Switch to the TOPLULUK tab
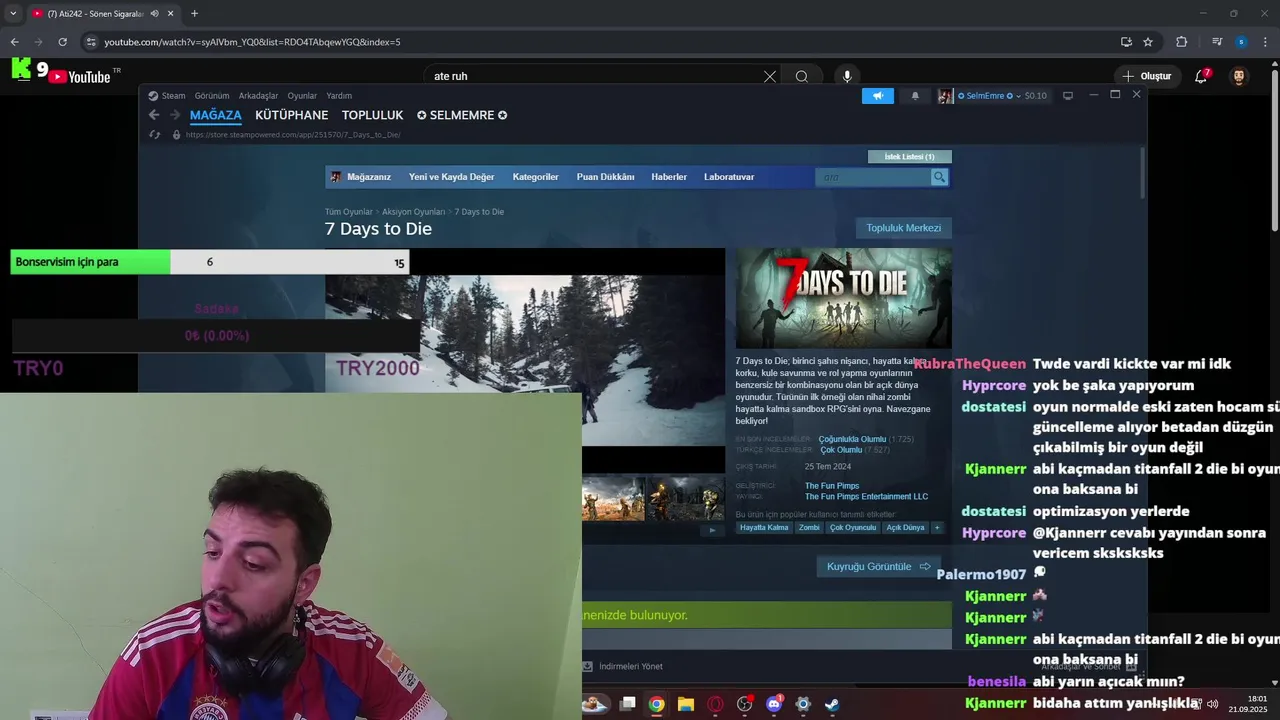Screen dimensions: 1280x720 pos(372,115)
